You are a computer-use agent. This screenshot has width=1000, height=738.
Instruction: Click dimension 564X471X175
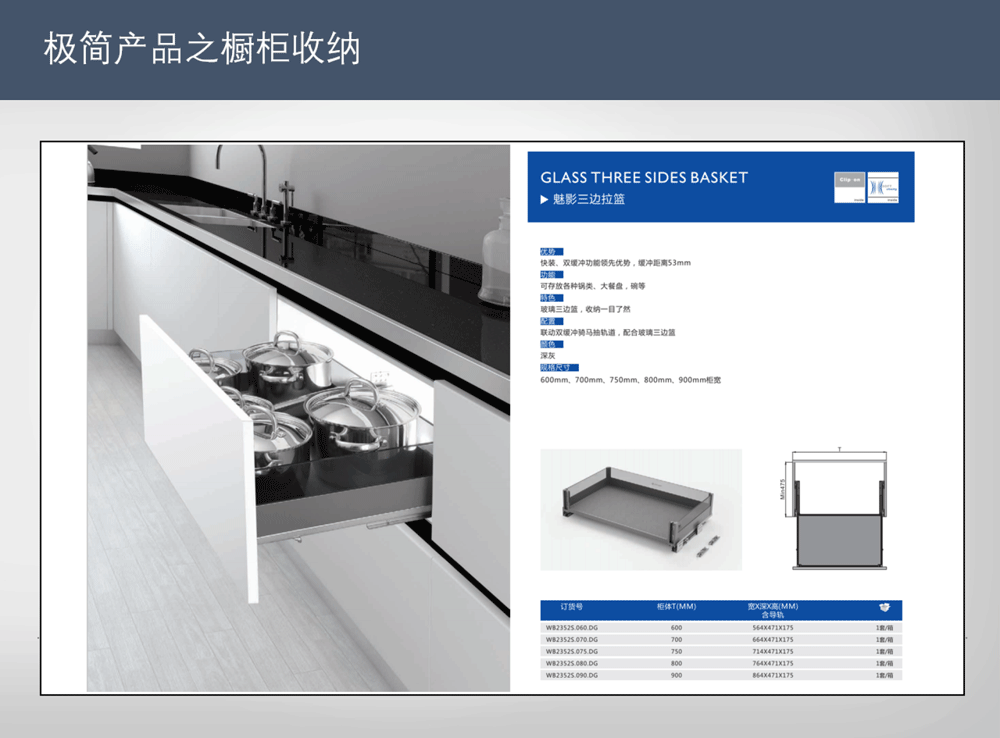[772, 628]
